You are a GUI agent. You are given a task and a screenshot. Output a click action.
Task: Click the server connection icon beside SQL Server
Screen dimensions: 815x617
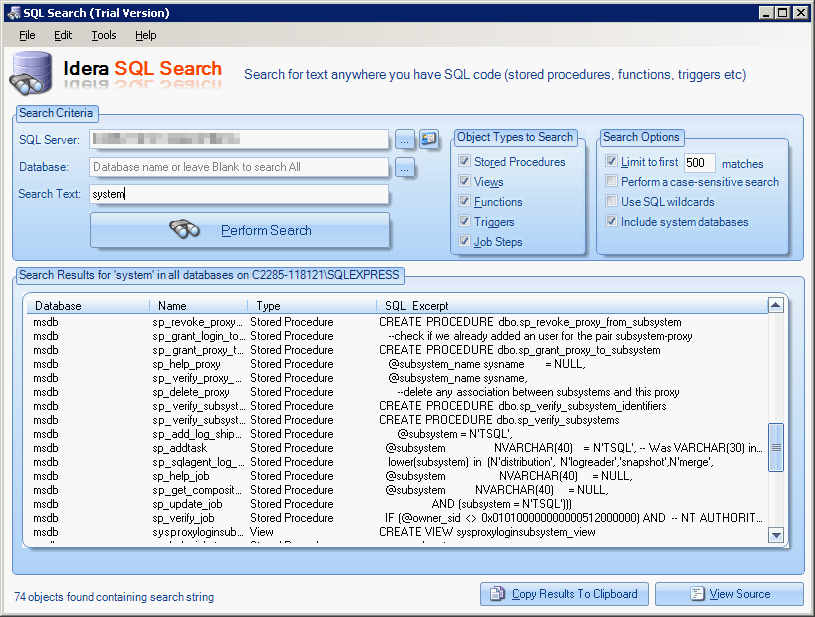pyautogui.click(x=429, y=139)
